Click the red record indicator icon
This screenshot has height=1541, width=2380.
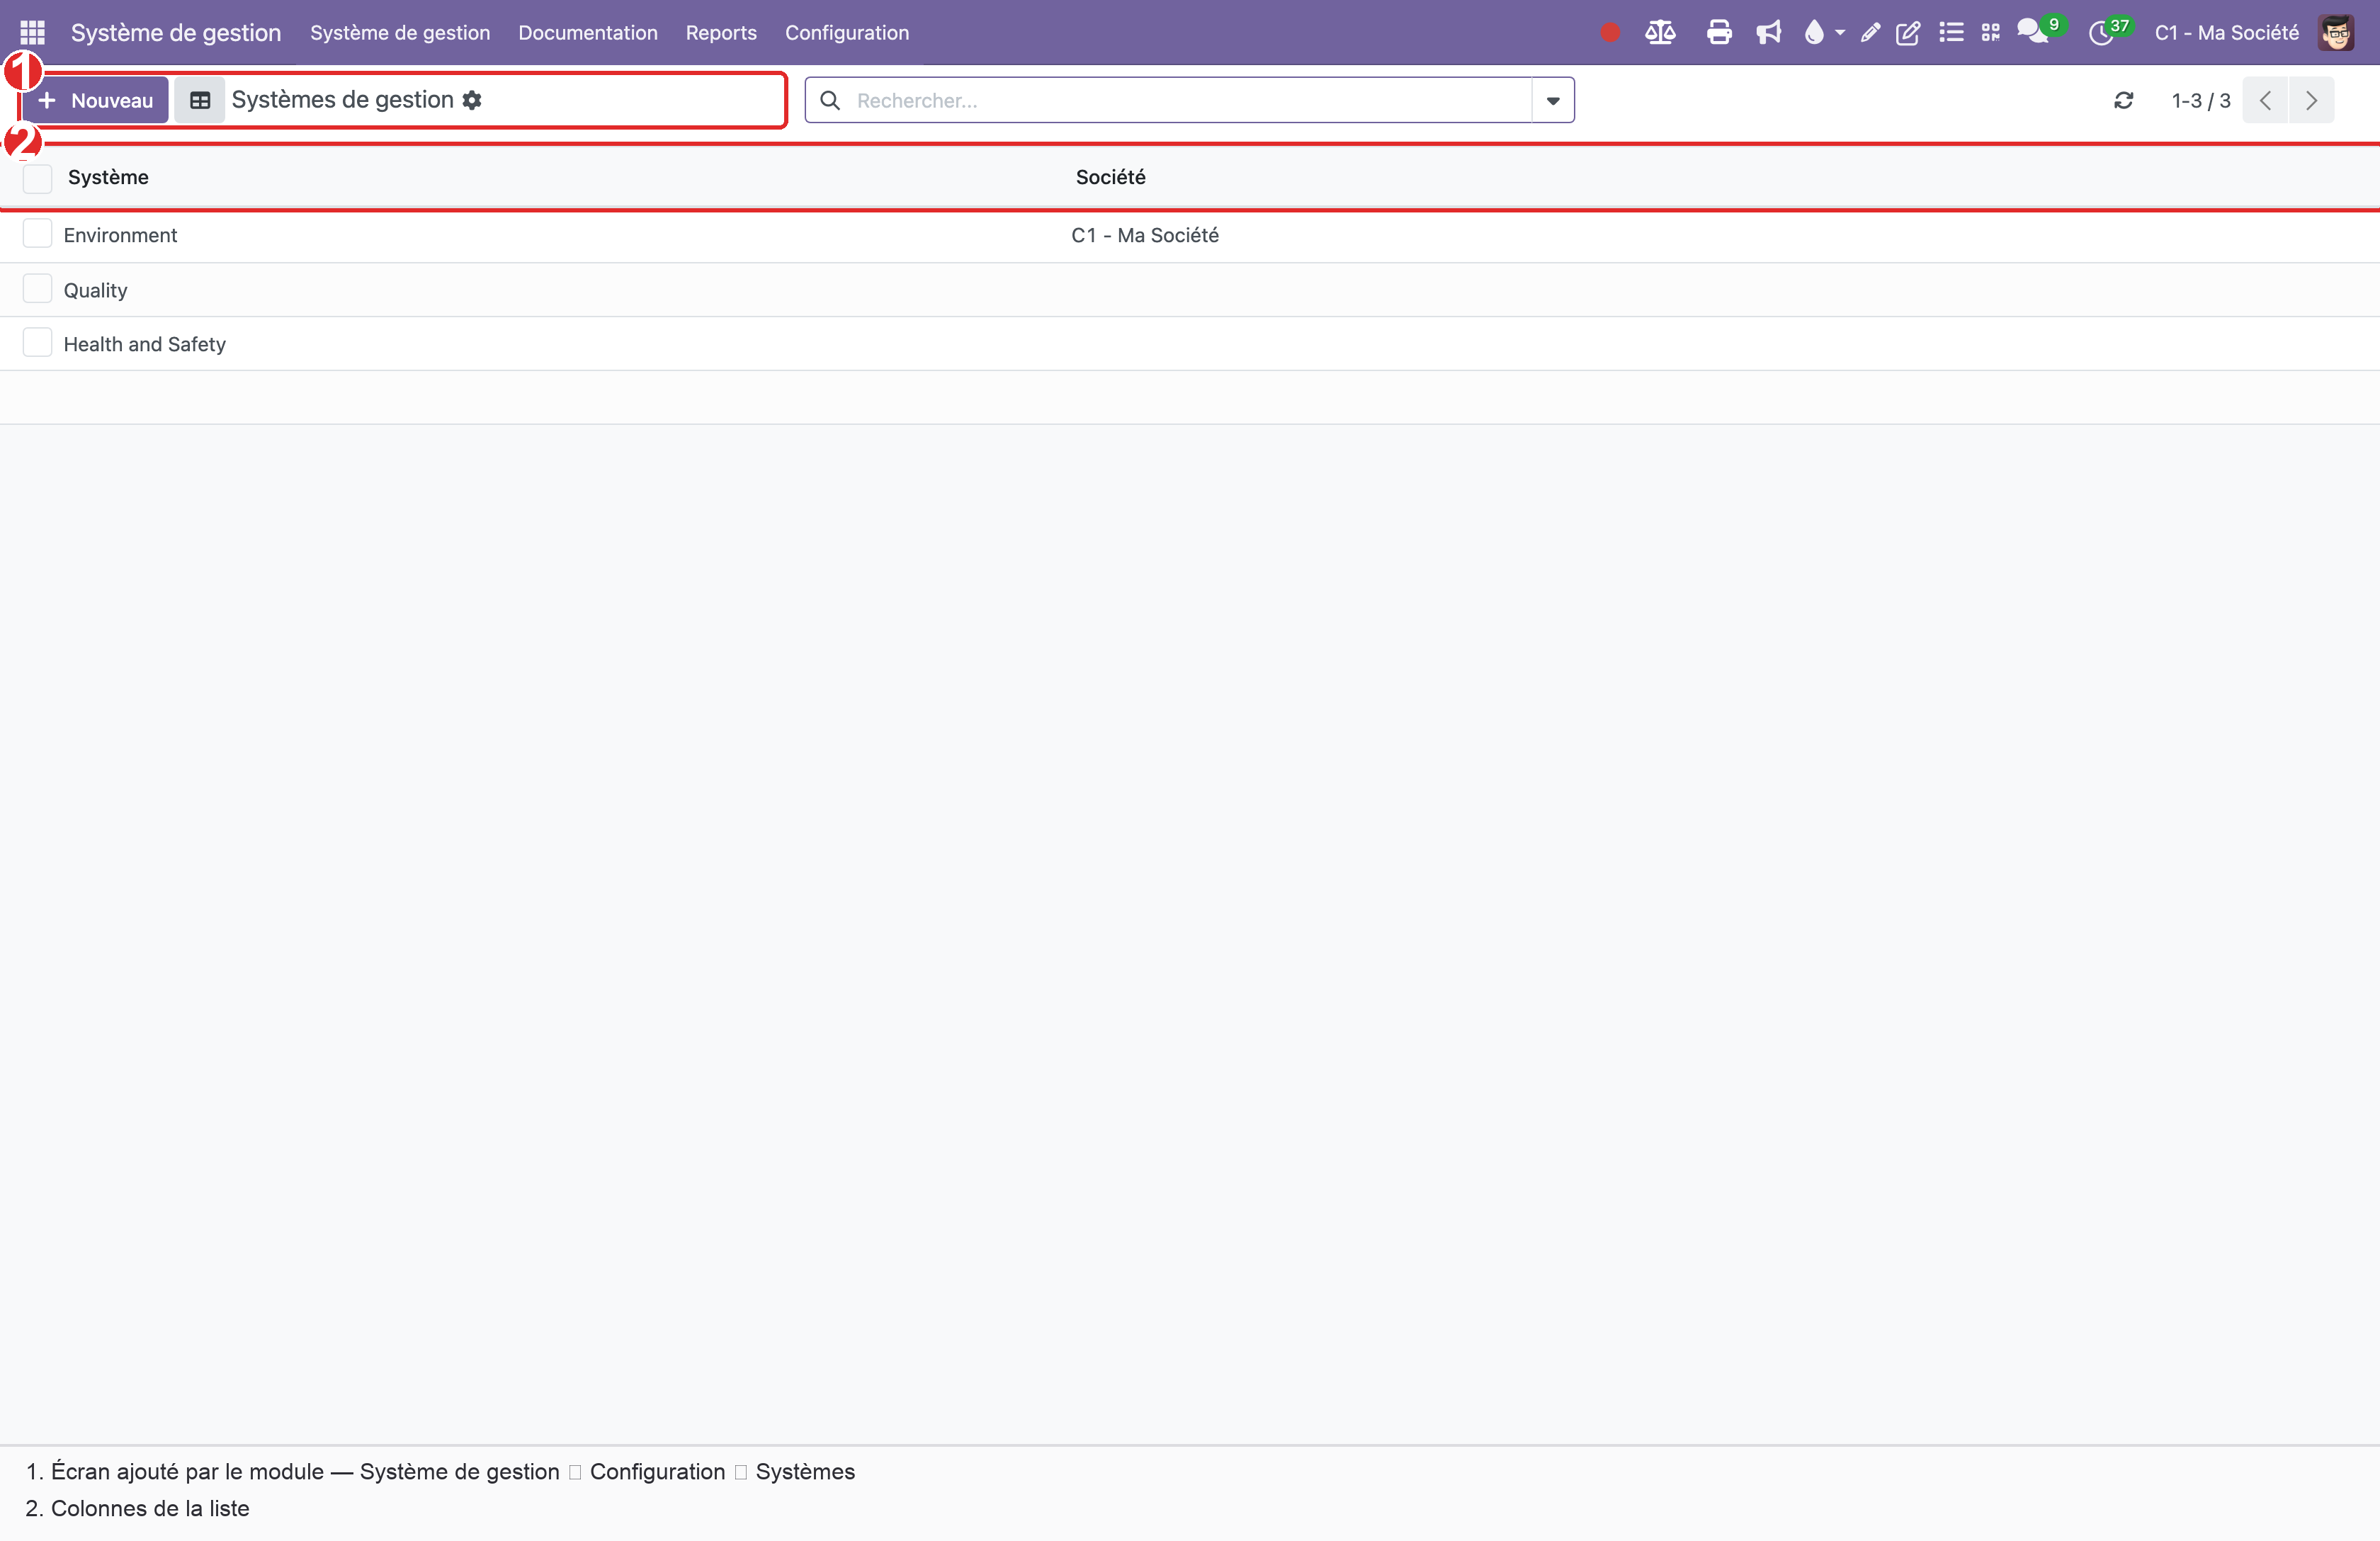(1609, 33)
